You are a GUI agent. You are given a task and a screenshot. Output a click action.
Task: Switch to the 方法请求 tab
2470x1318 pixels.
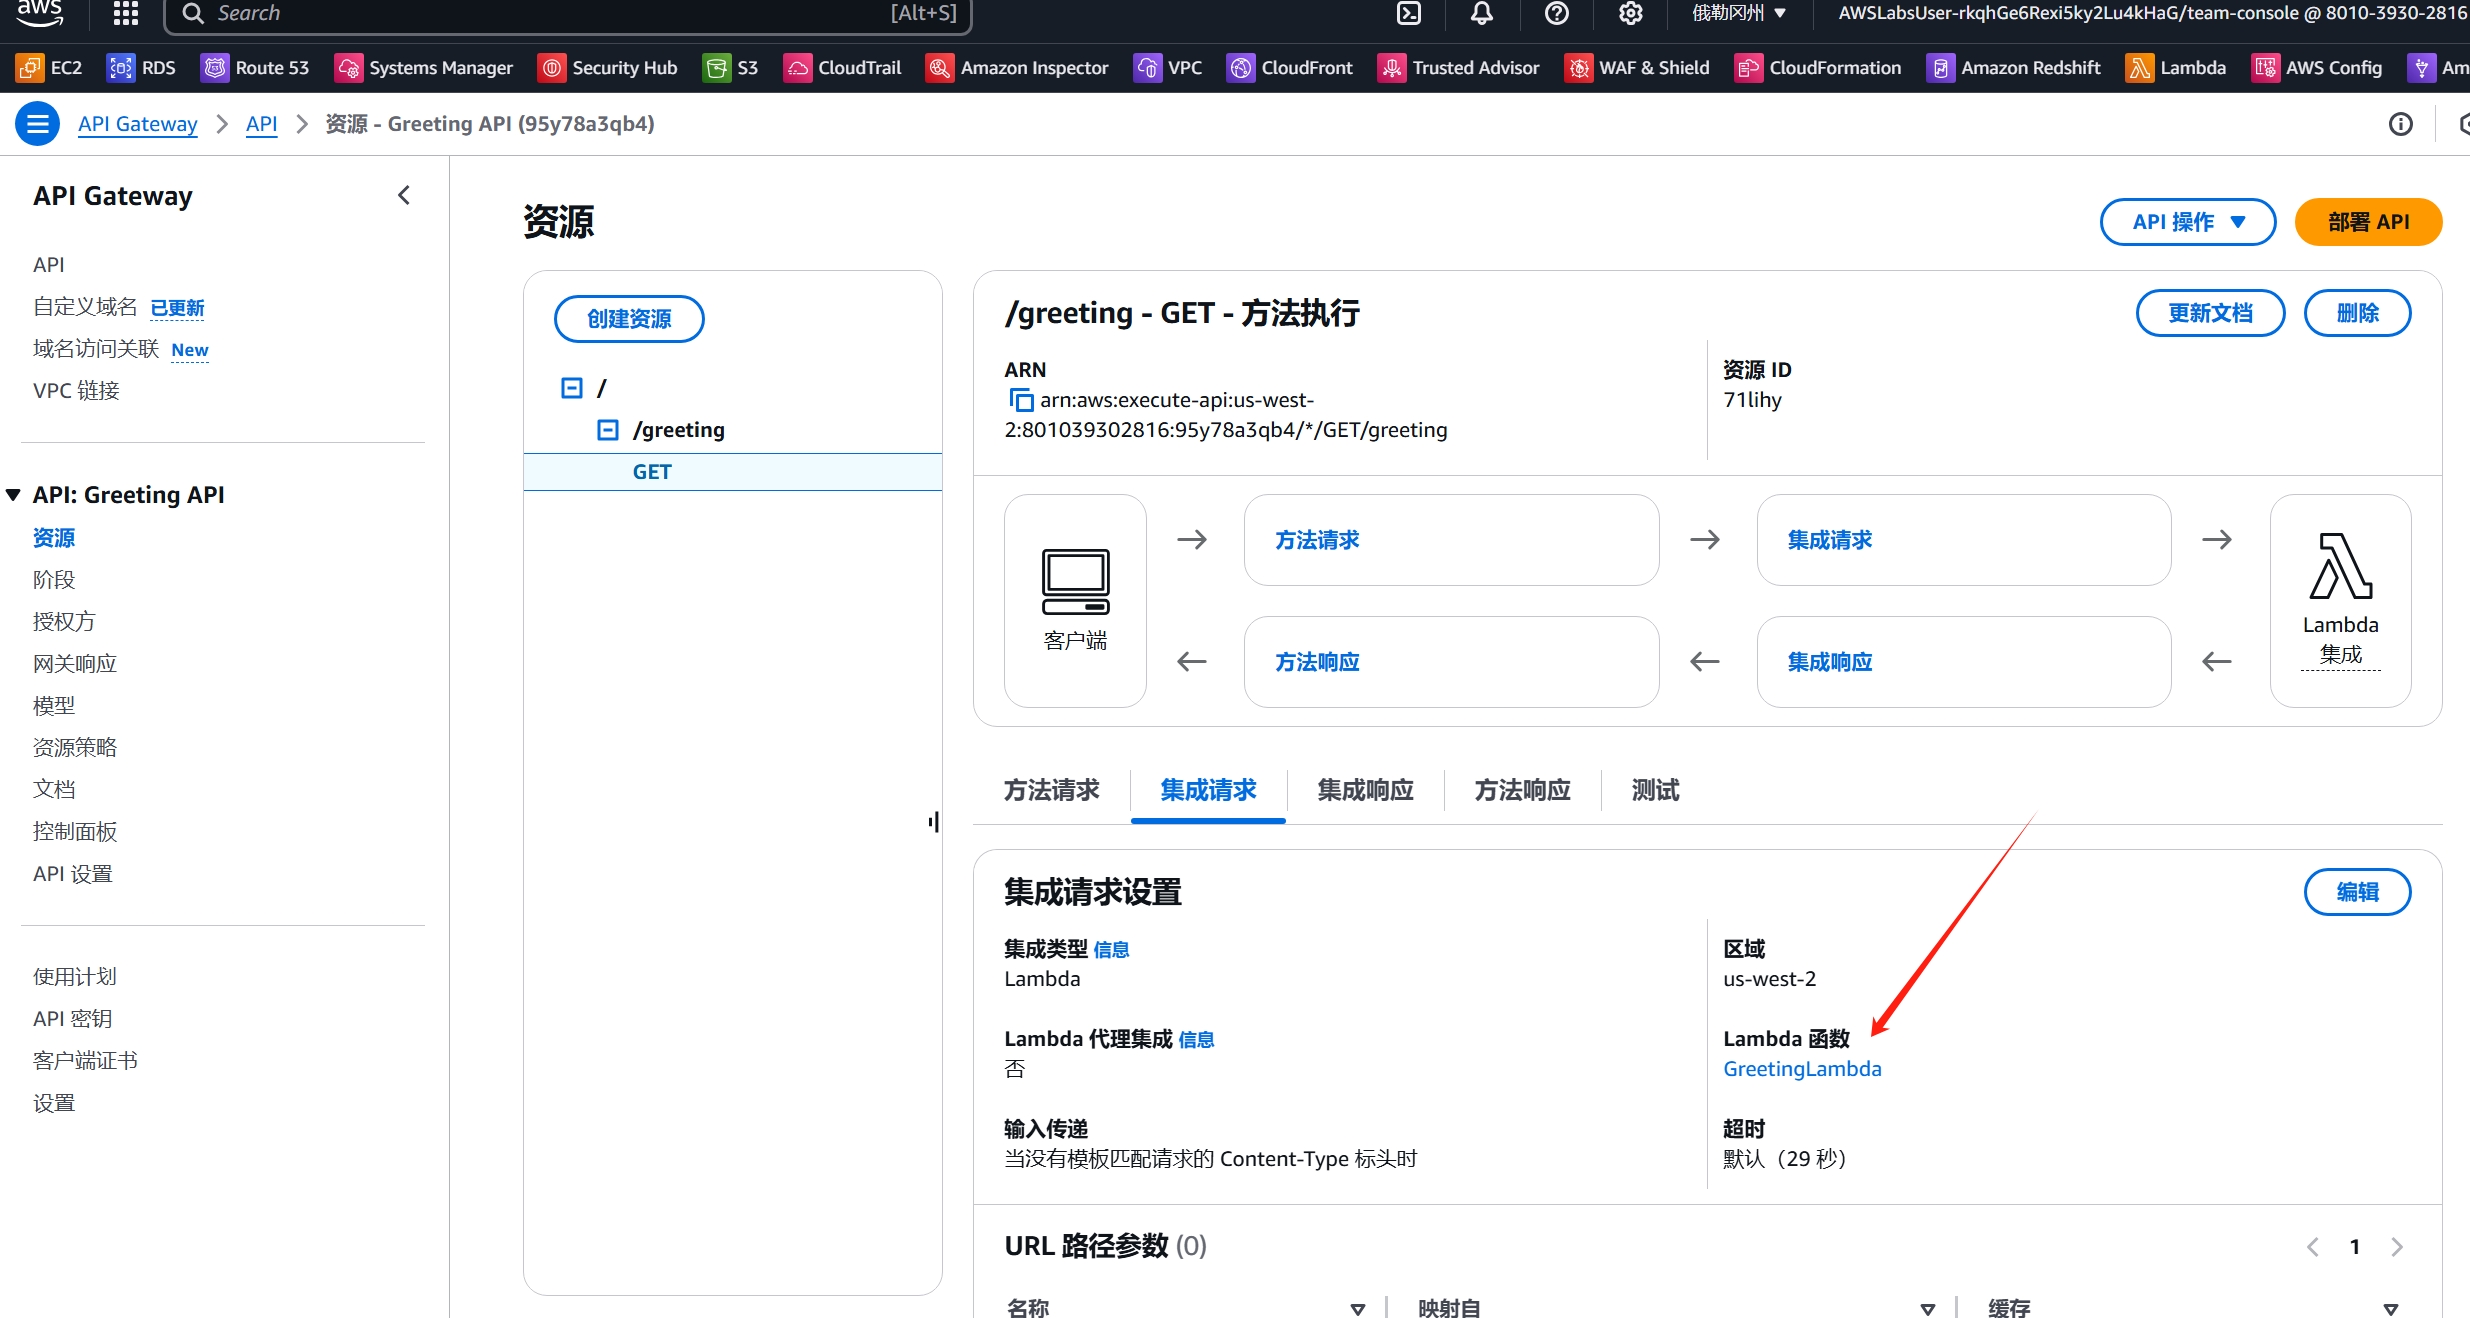(1051, 790)
